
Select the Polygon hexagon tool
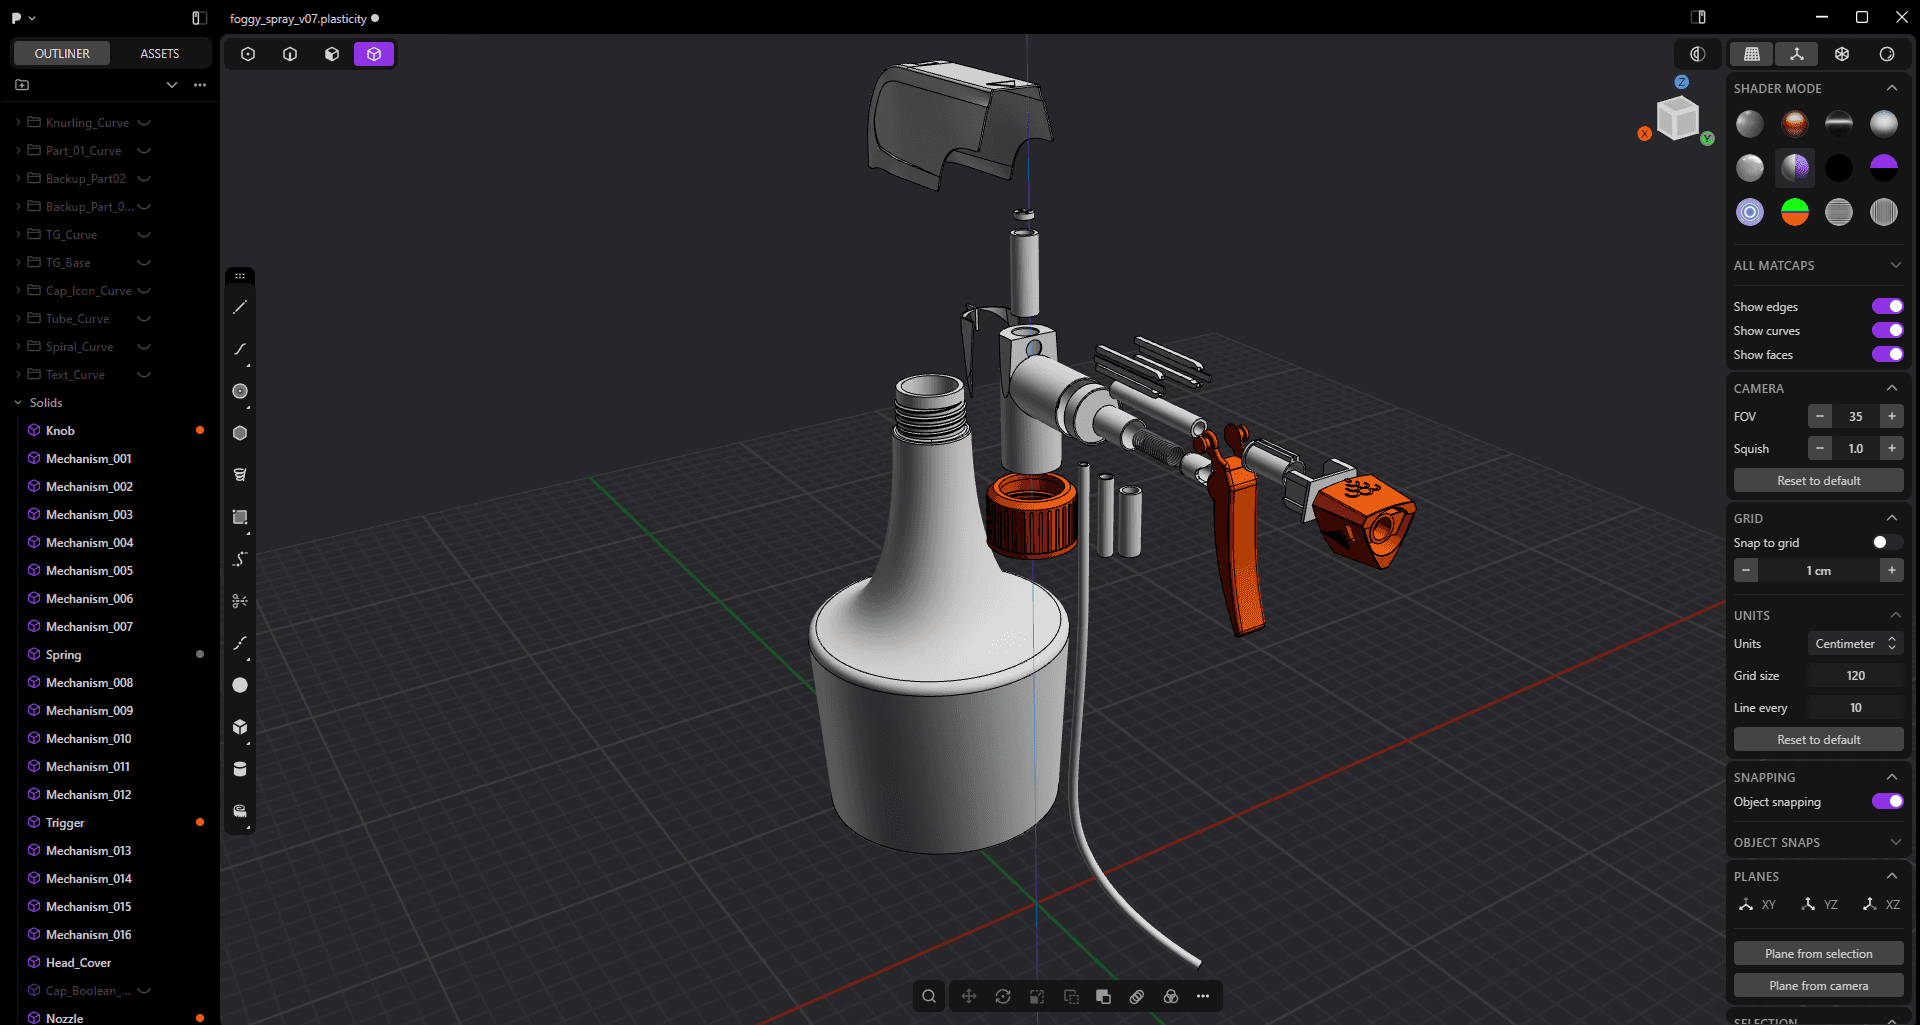click(x=240, y=433)
